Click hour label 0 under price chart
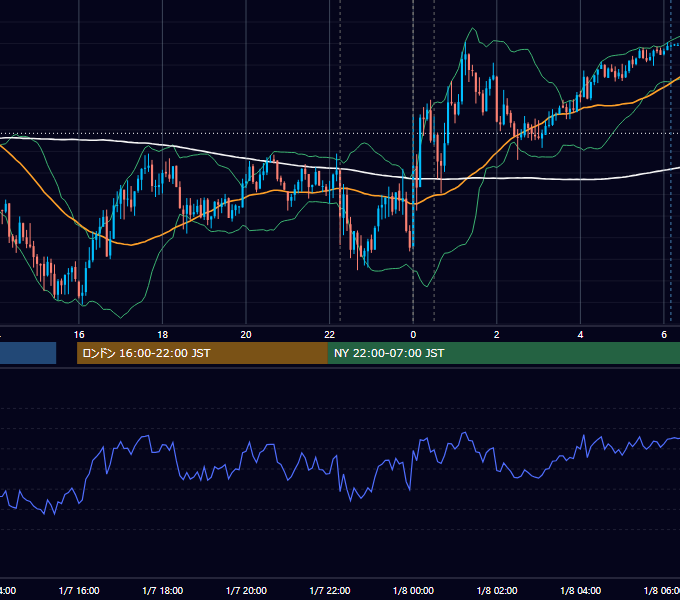Viewport: 680px width, 600px height. click(413, 335)
